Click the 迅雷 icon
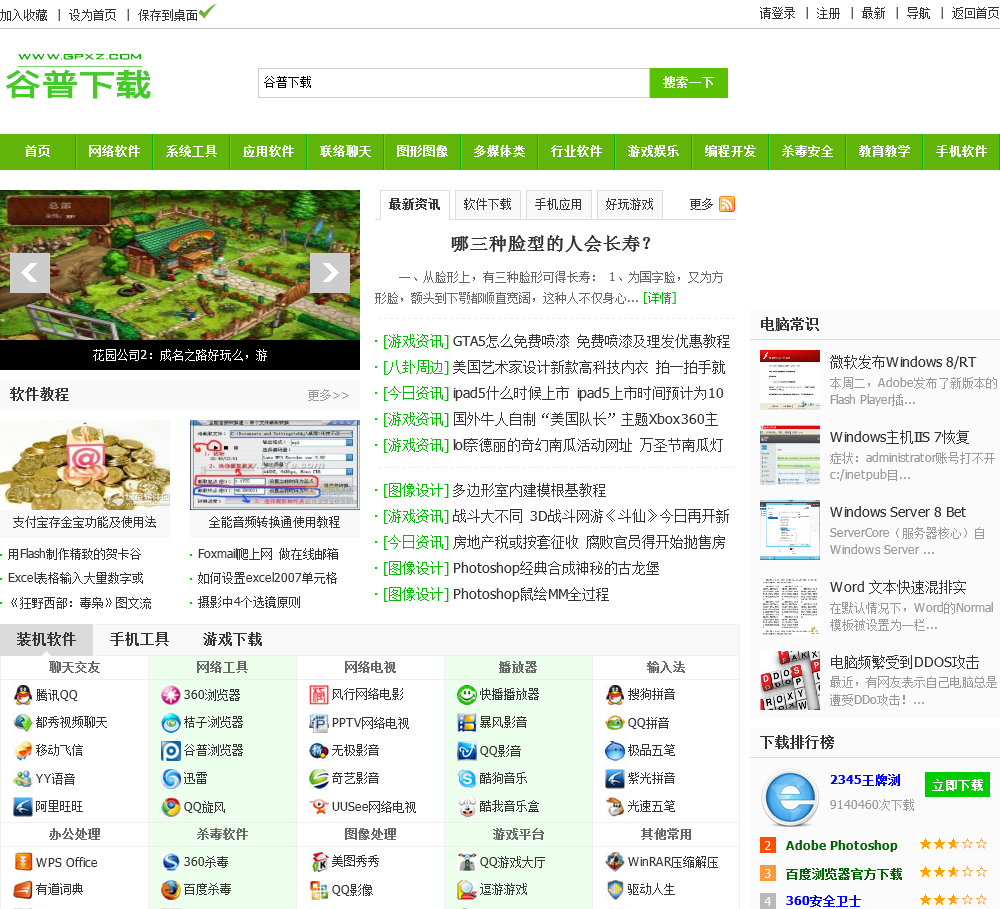 click(171, 779)
